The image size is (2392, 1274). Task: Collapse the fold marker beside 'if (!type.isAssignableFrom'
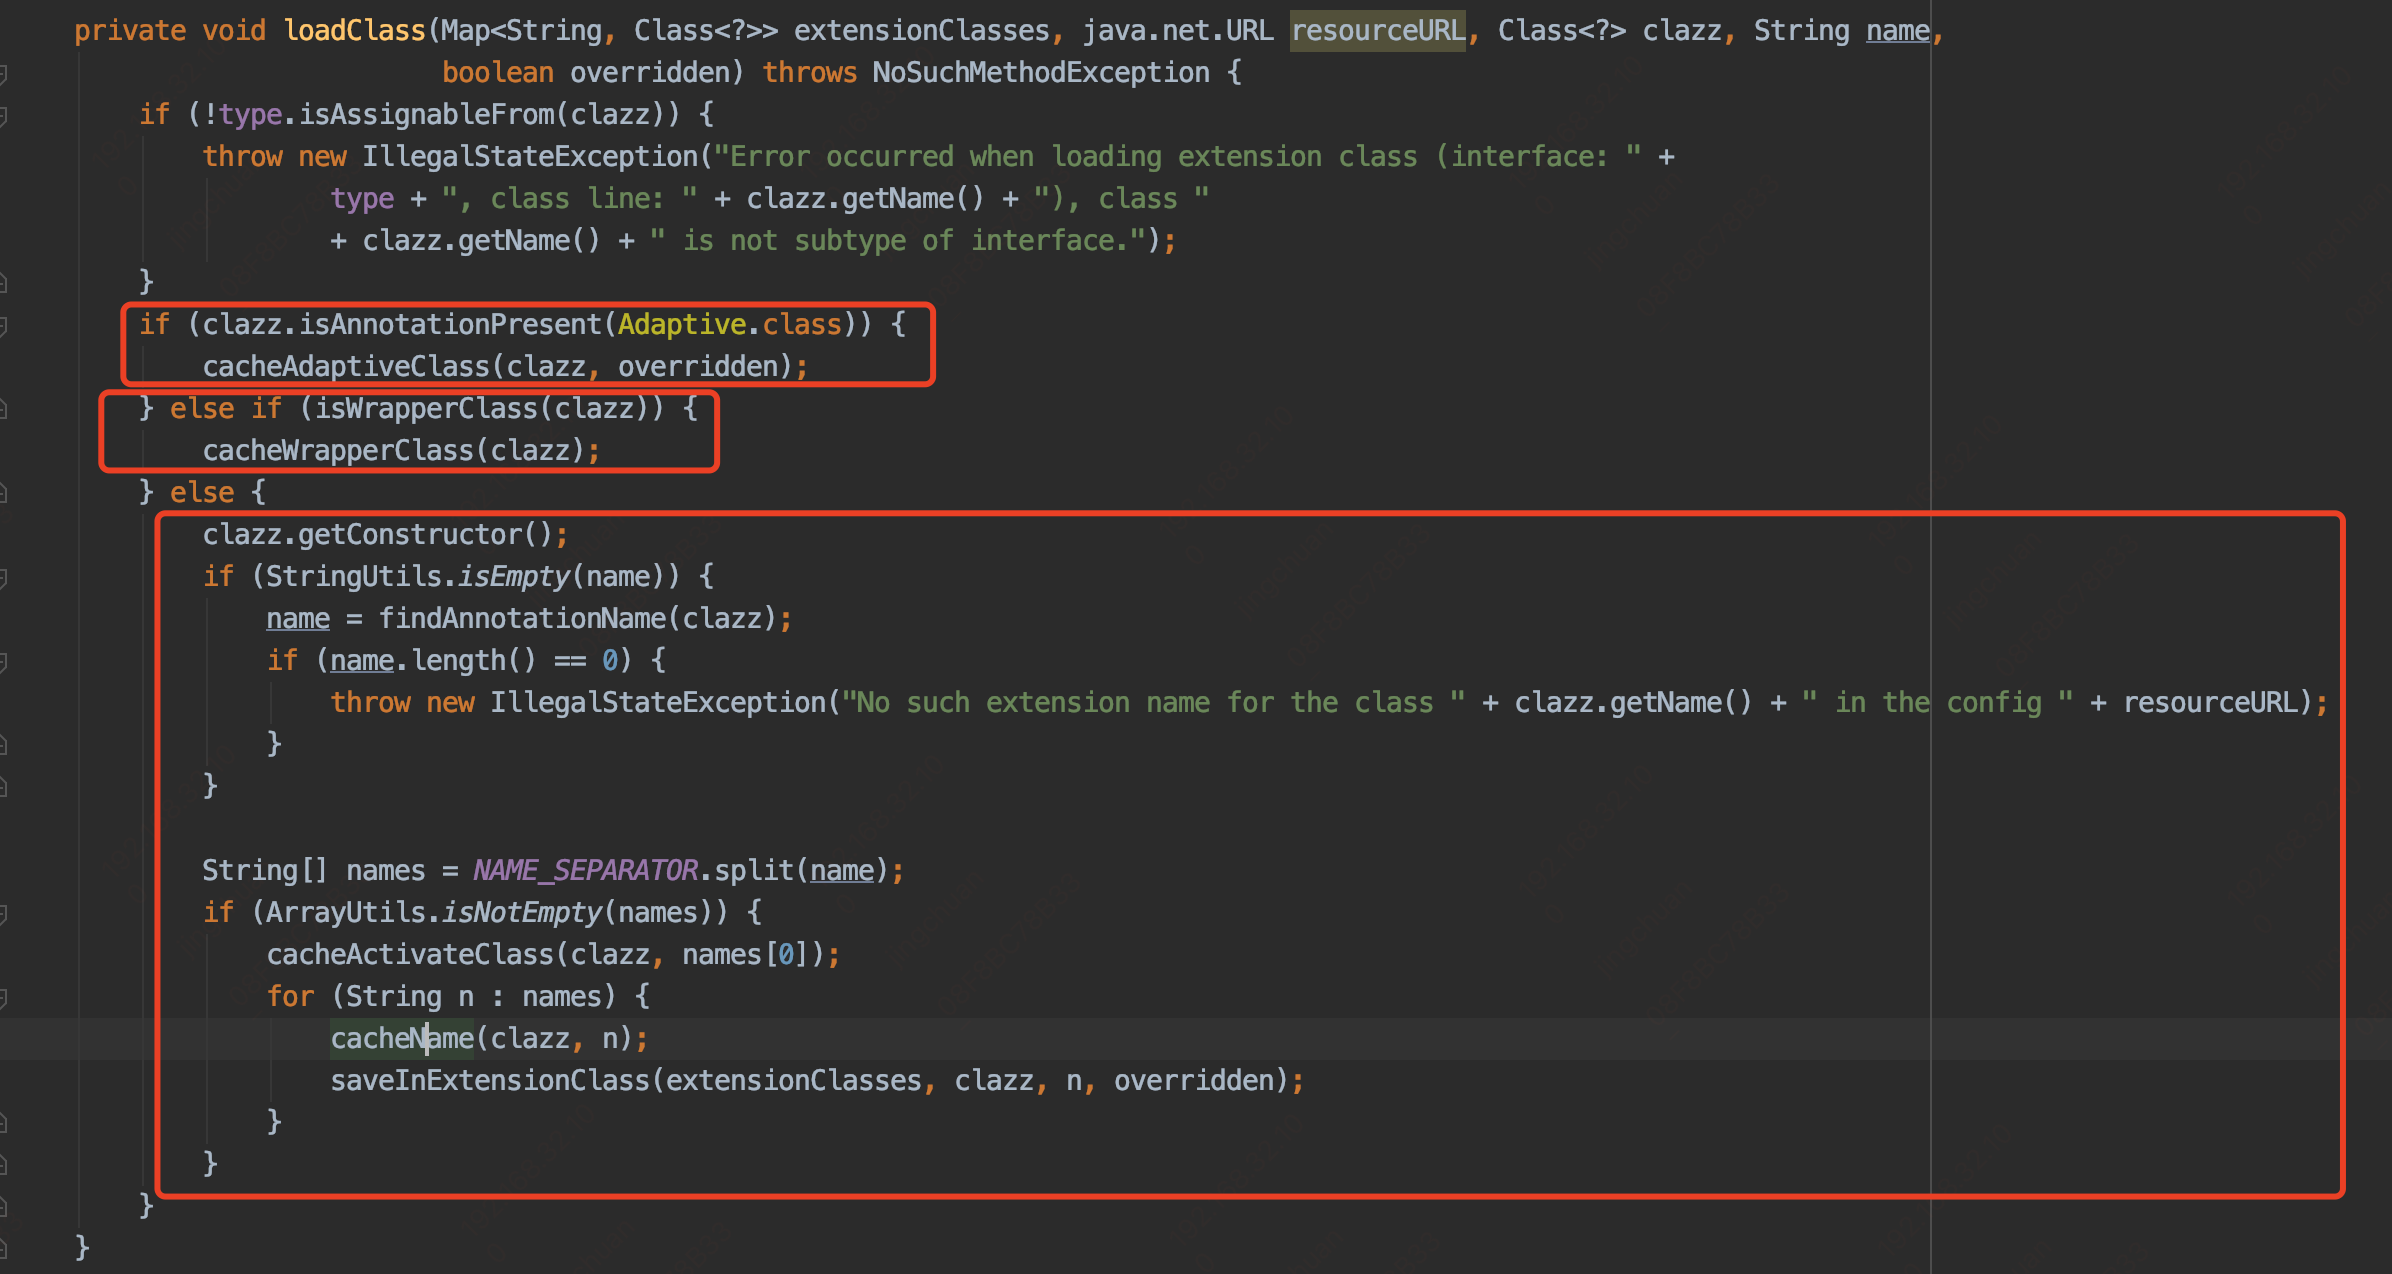tap(3, 116)
